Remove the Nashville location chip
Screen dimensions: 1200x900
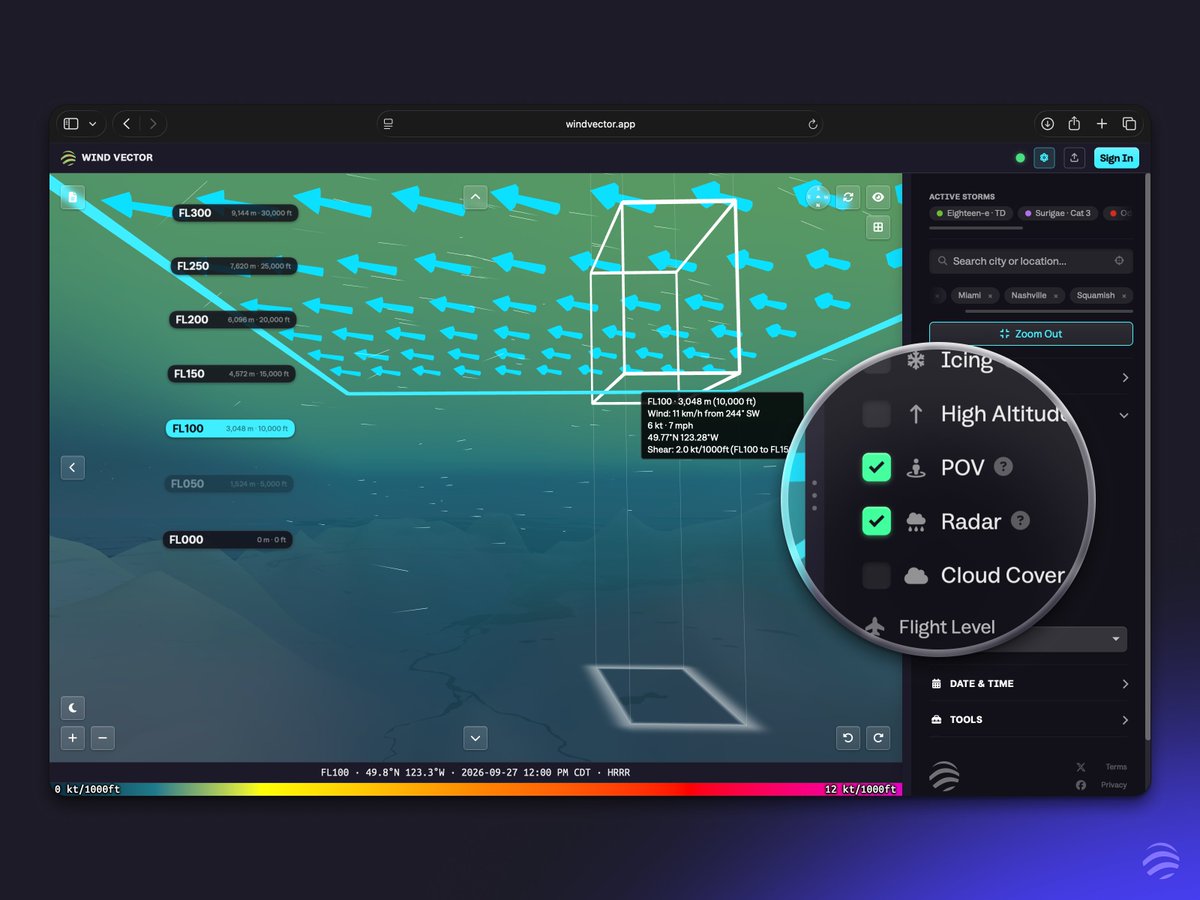[1055, 296]
